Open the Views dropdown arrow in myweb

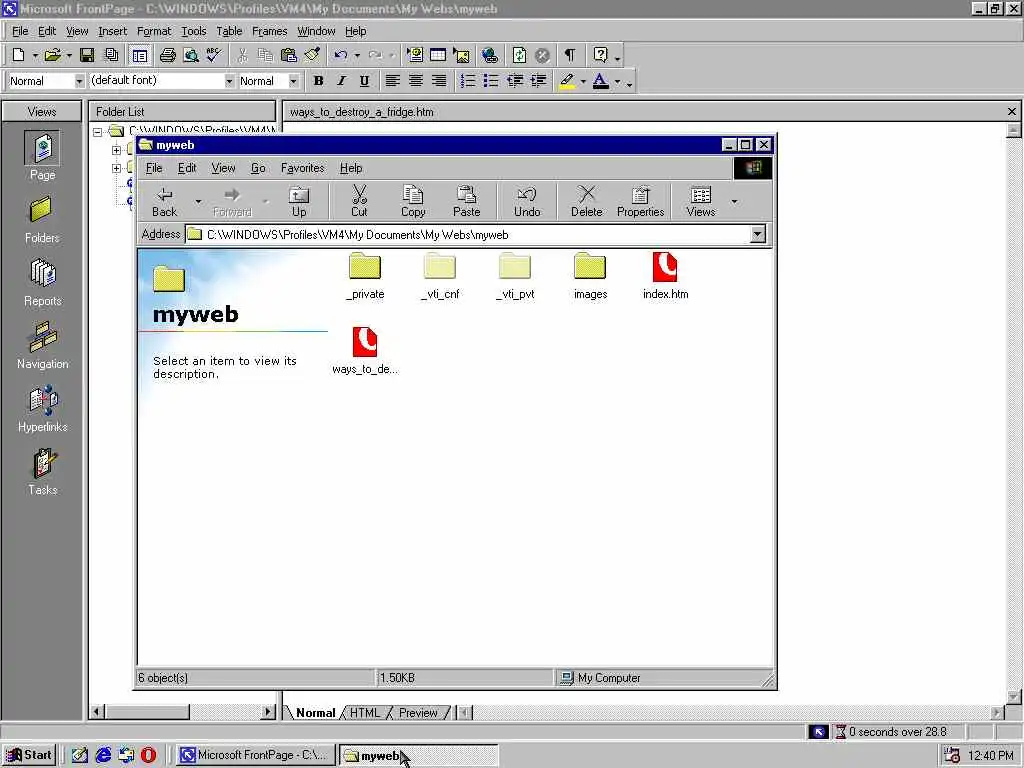[735, 201]
